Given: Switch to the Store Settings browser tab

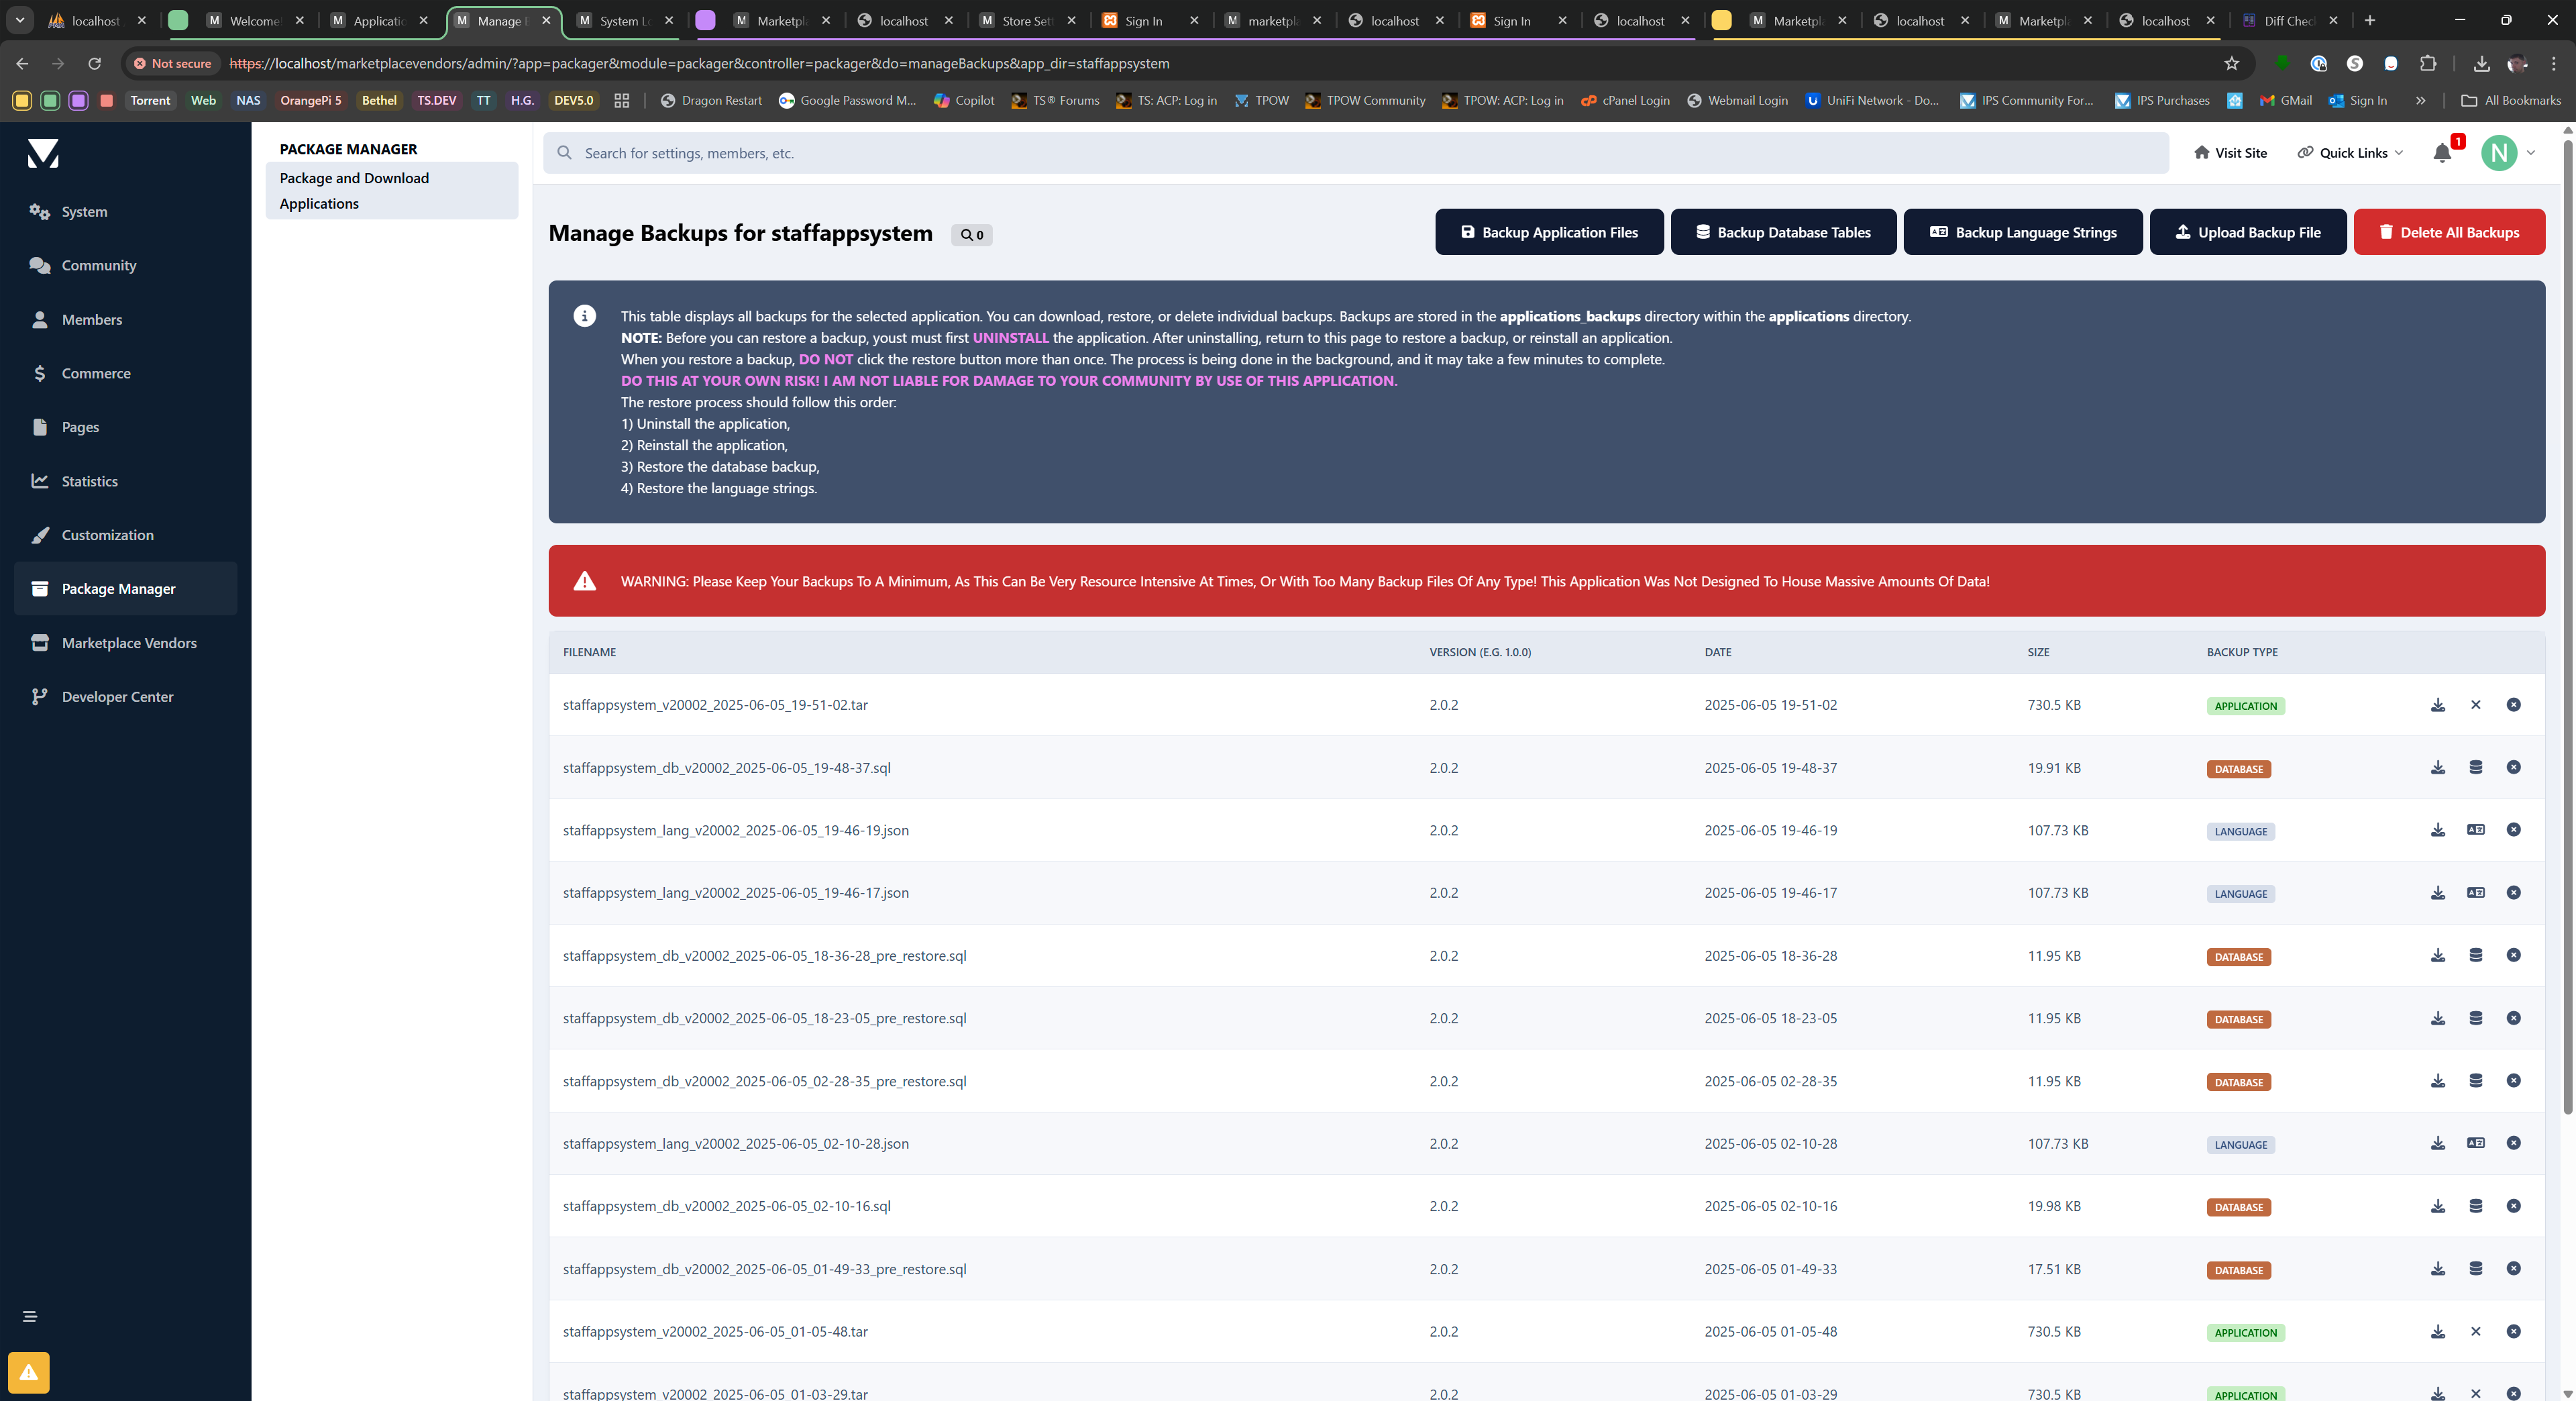Looking at the screenshot, I should pos(1027,20).
